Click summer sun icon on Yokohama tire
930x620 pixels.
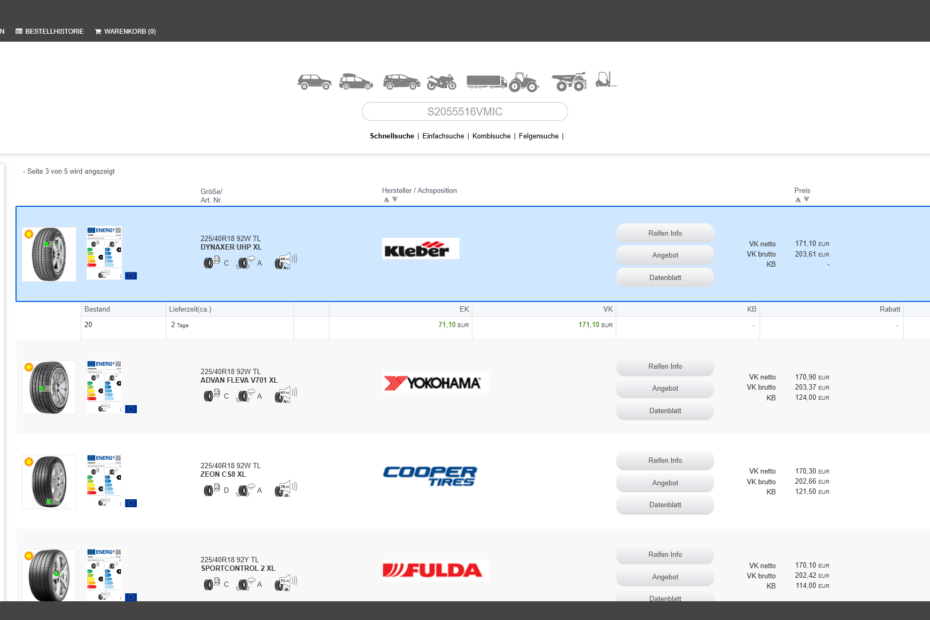click(x=28, y=367)
